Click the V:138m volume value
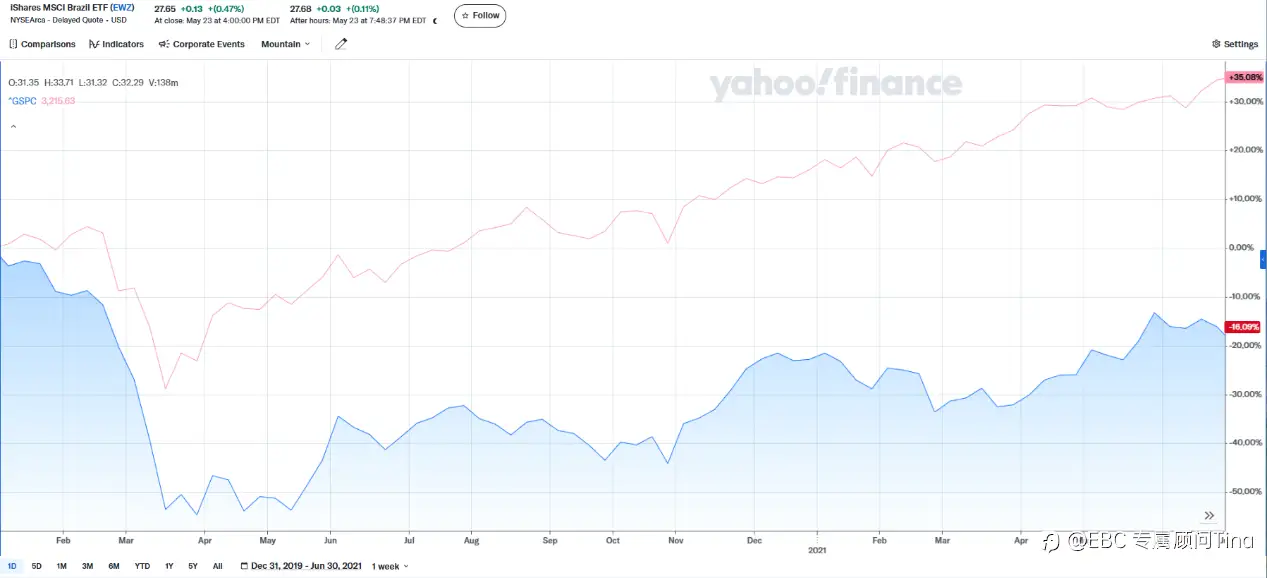The image size is (1267, 578). [162, 83]
